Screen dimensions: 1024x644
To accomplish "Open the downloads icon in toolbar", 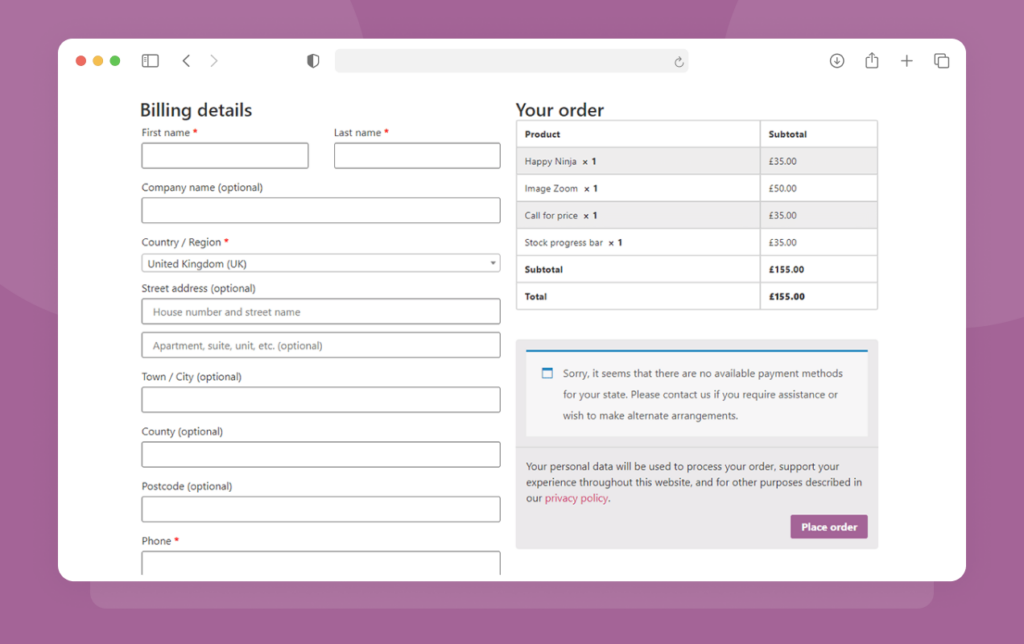I will 837,61.
